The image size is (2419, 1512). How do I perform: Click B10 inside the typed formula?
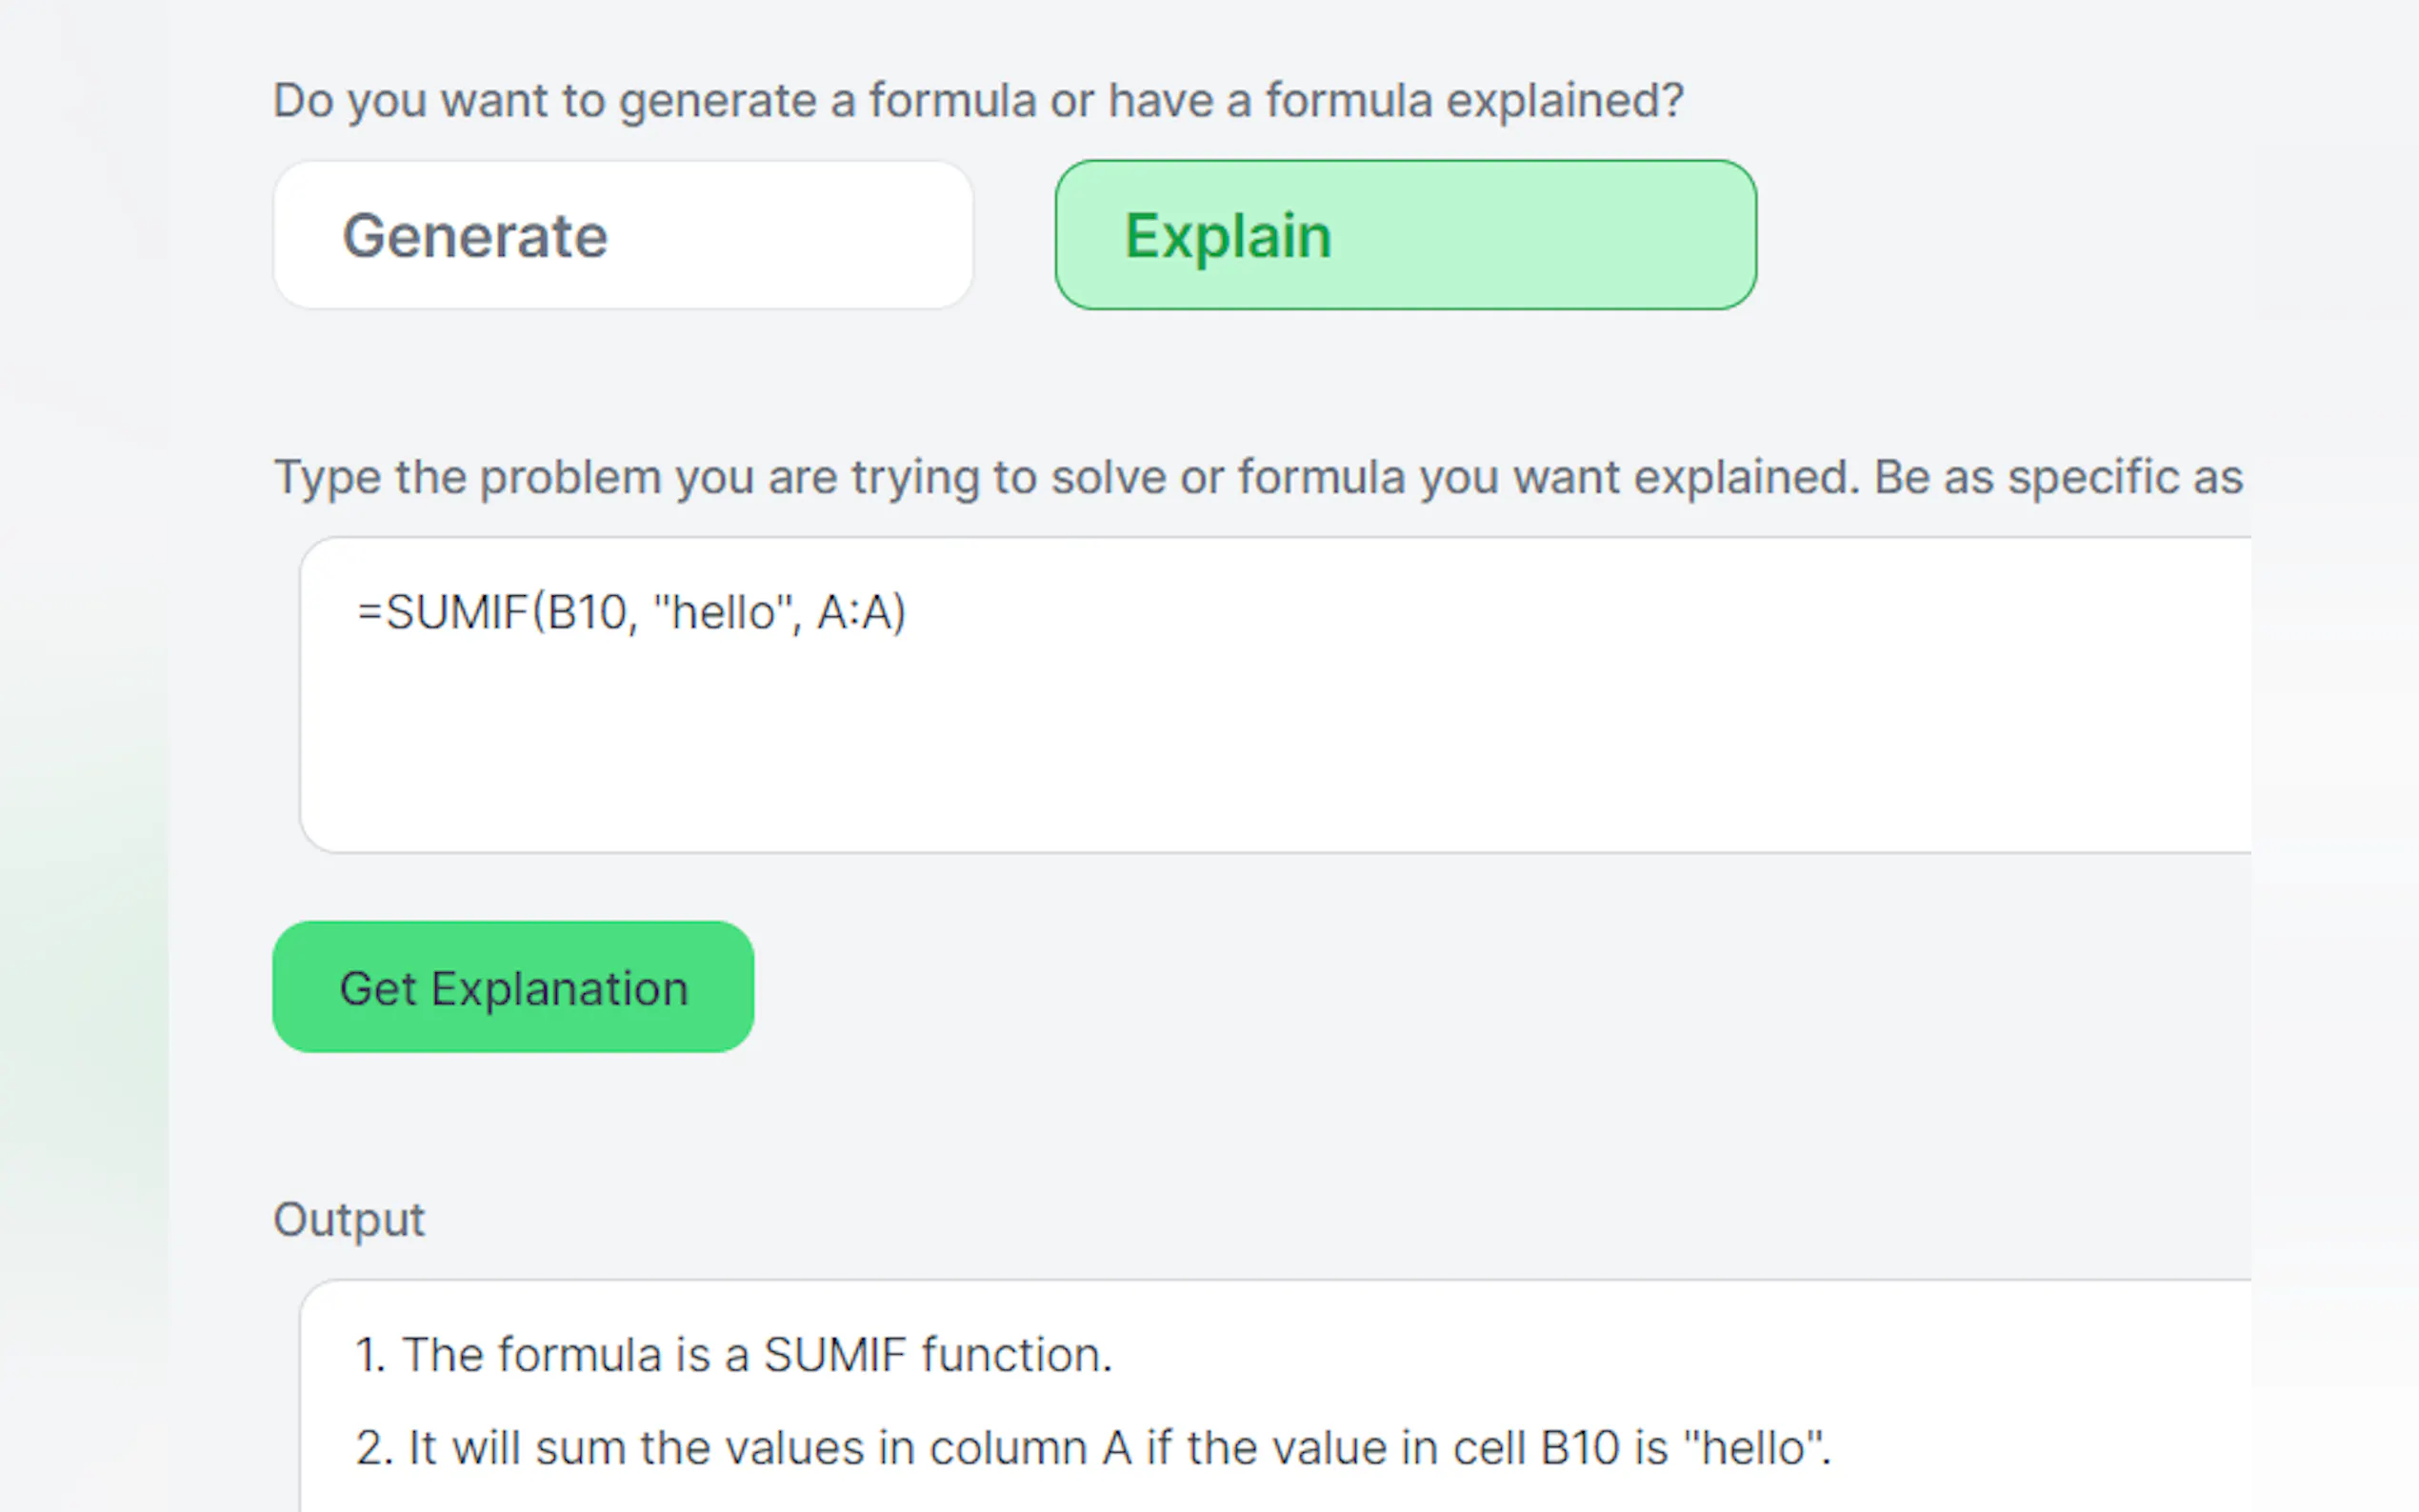pyautogui.click(x=588, y=612)
